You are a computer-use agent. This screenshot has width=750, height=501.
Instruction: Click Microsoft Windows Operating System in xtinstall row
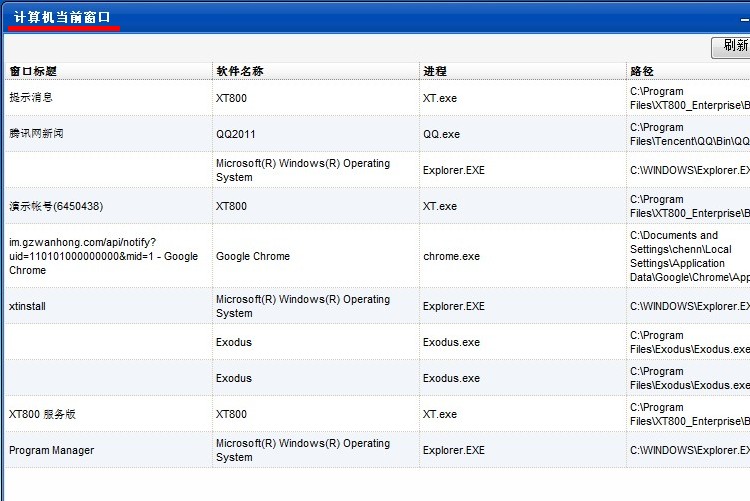(x=316, y=306)
